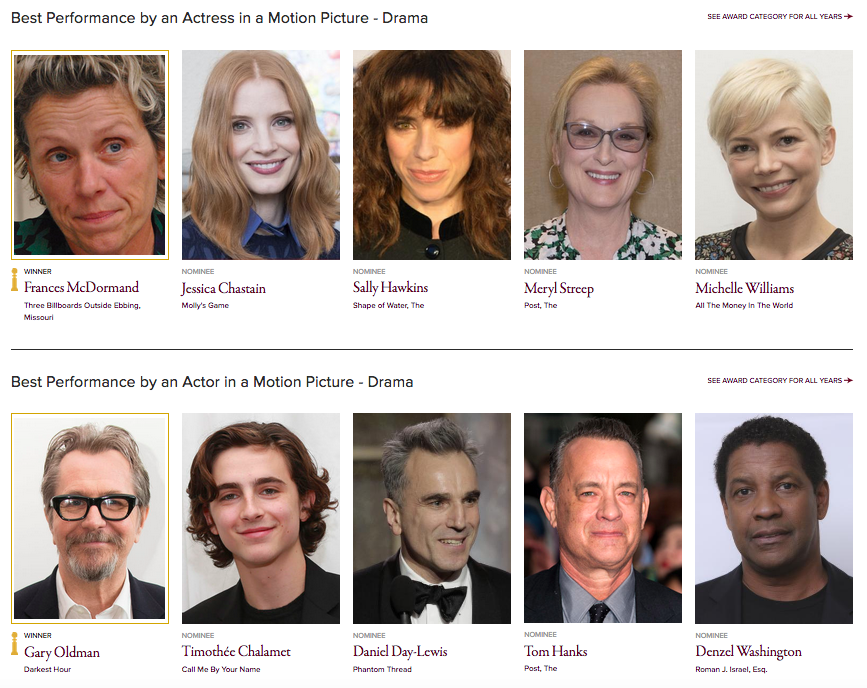The image size is (867, 688).
Task: Open the film link 'Shape of Water, The'
Action: pyautogui.click(x=389, y=305)
